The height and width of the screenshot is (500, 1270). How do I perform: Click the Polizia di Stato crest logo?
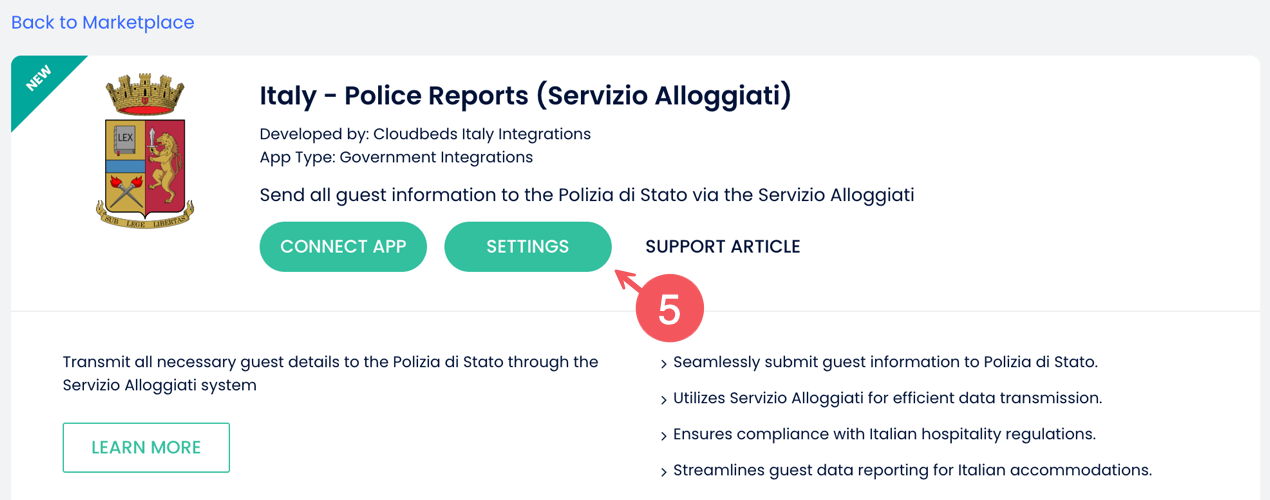(144, 152)
